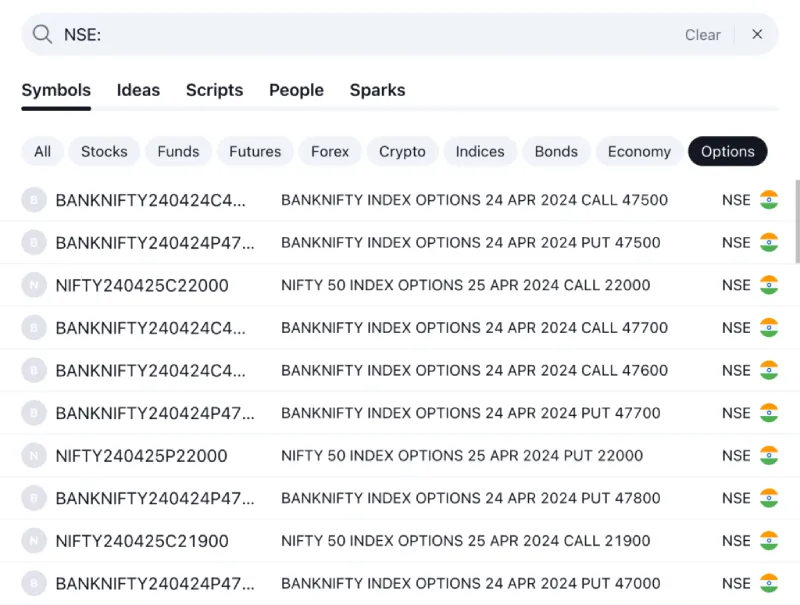
Task: Choose BANKNIFTY 24 APR 2024 CALL 47500 description
Action: (474, 200)
